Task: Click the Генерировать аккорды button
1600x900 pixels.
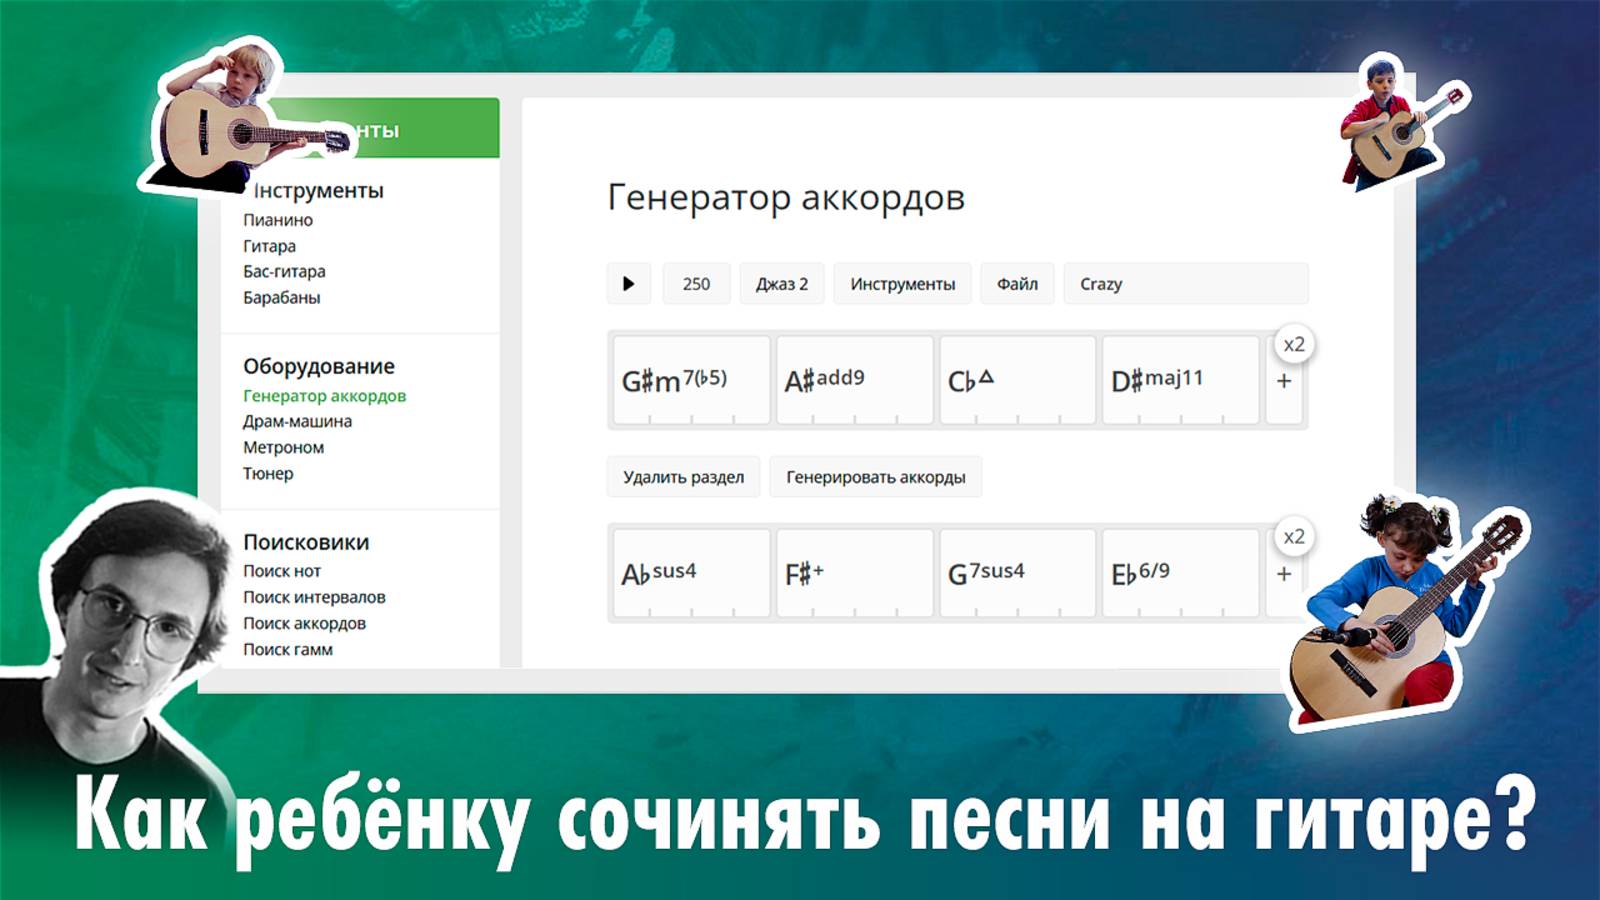Action: [876, 477]
